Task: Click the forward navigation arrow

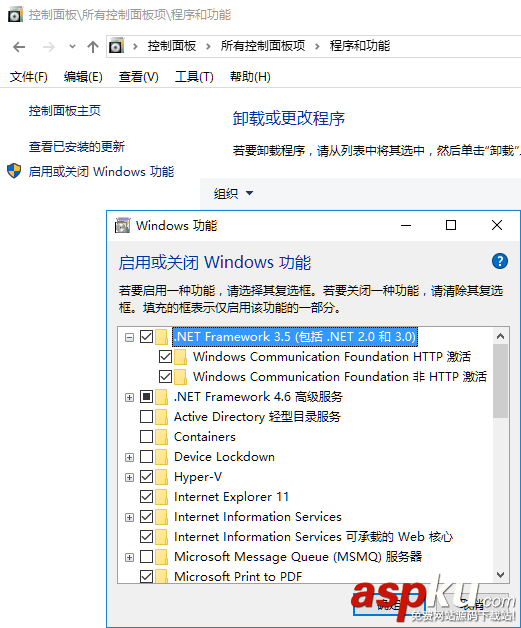Action: (x=48, y=47)
